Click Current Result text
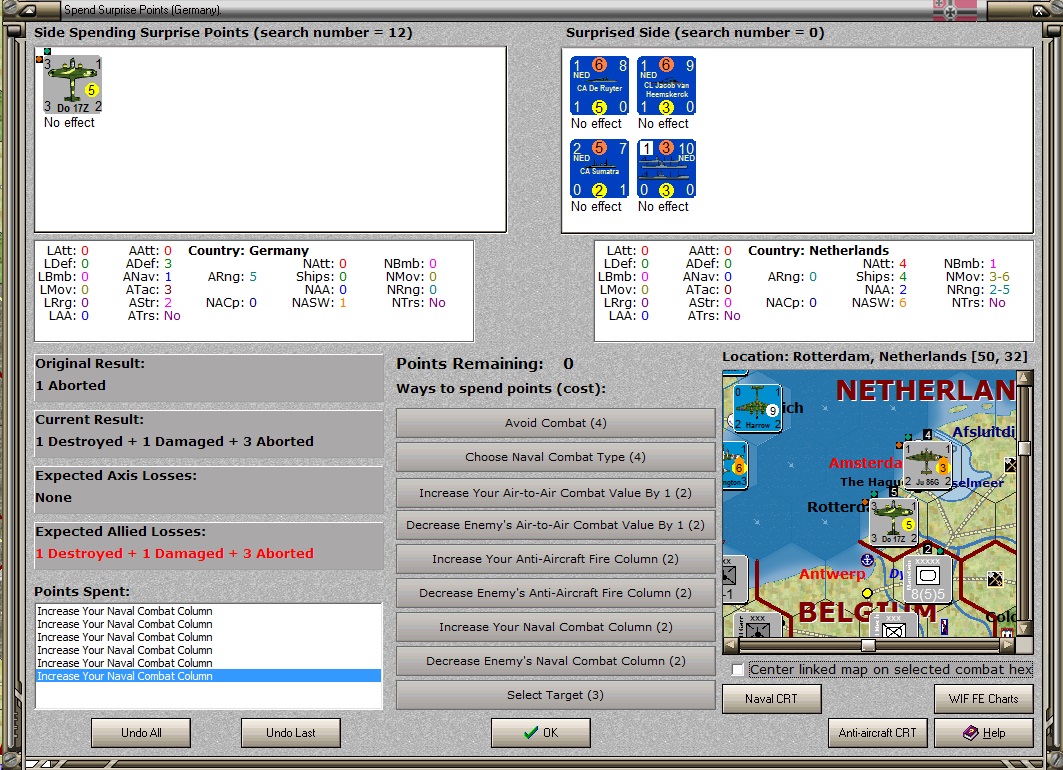 coord(174,441)
